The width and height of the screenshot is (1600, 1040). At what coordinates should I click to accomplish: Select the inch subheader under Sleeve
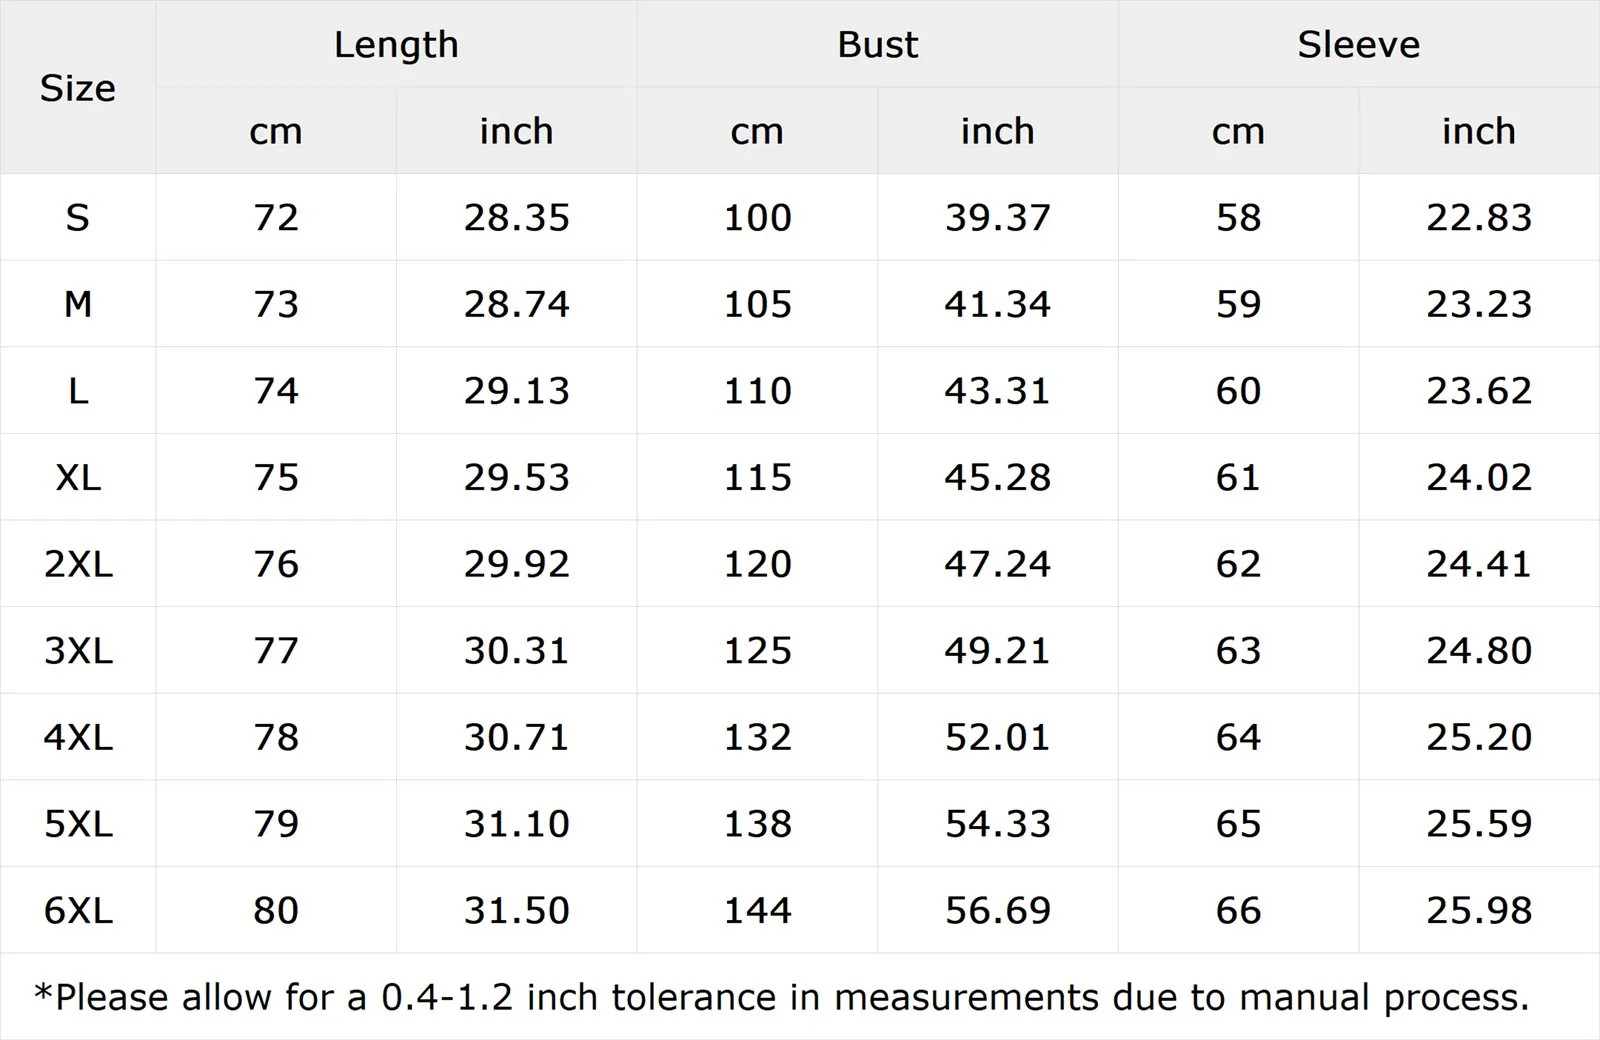(1478, 131)
